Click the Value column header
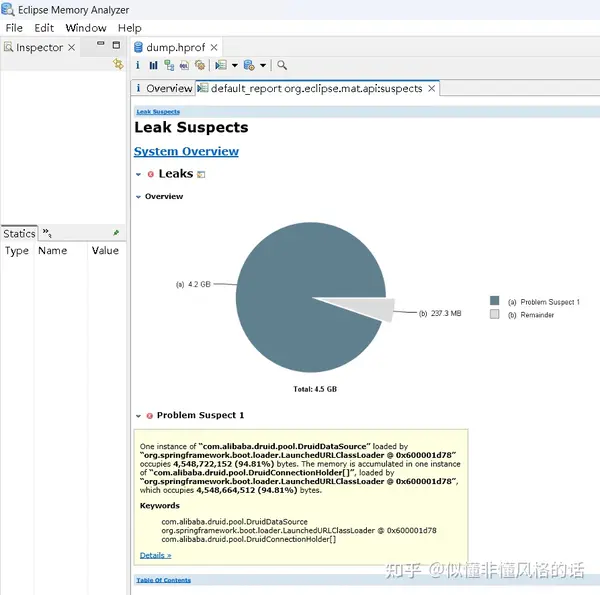 [x=105, y=251]
